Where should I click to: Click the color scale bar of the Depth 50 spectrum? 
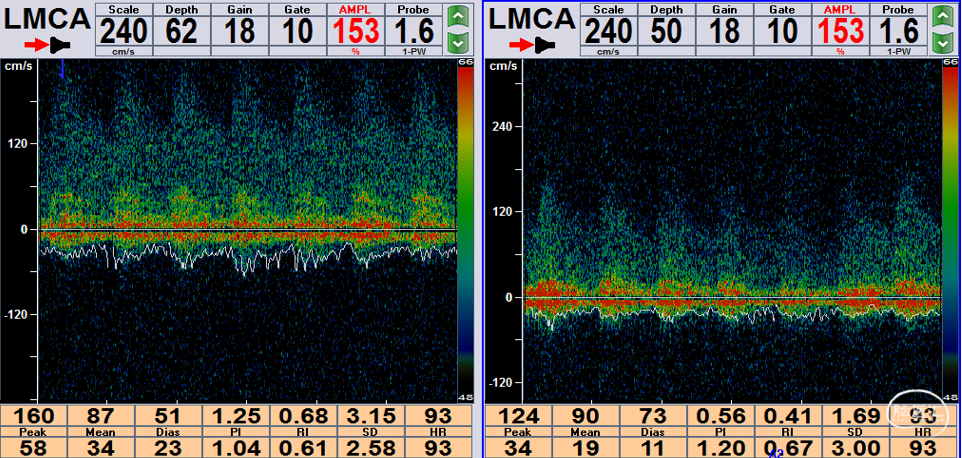click(x=950, y=231)
